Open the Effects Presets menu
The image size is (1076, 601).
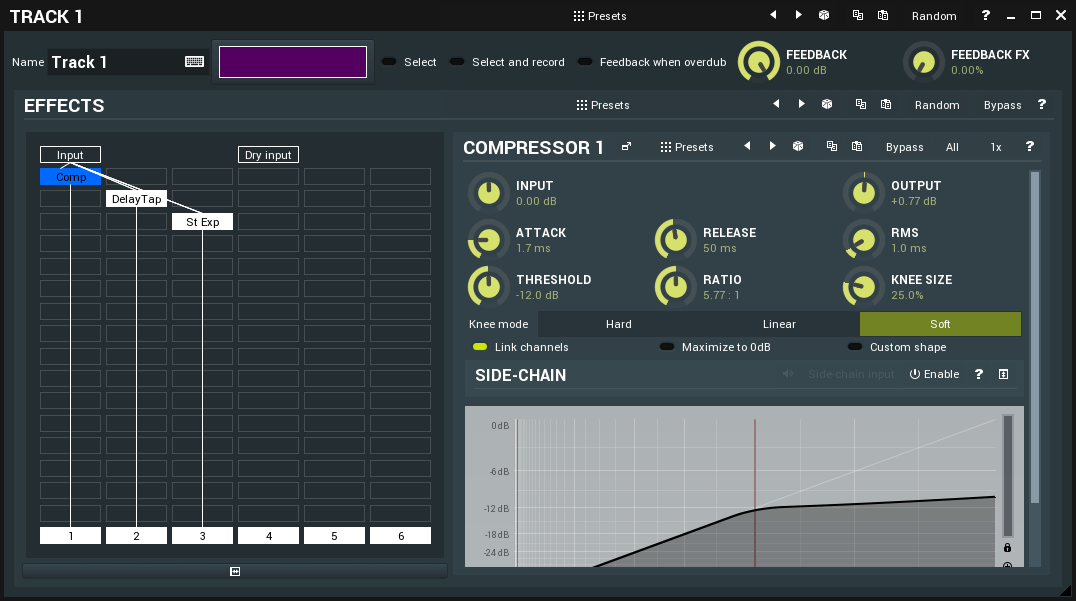[603, 105]
